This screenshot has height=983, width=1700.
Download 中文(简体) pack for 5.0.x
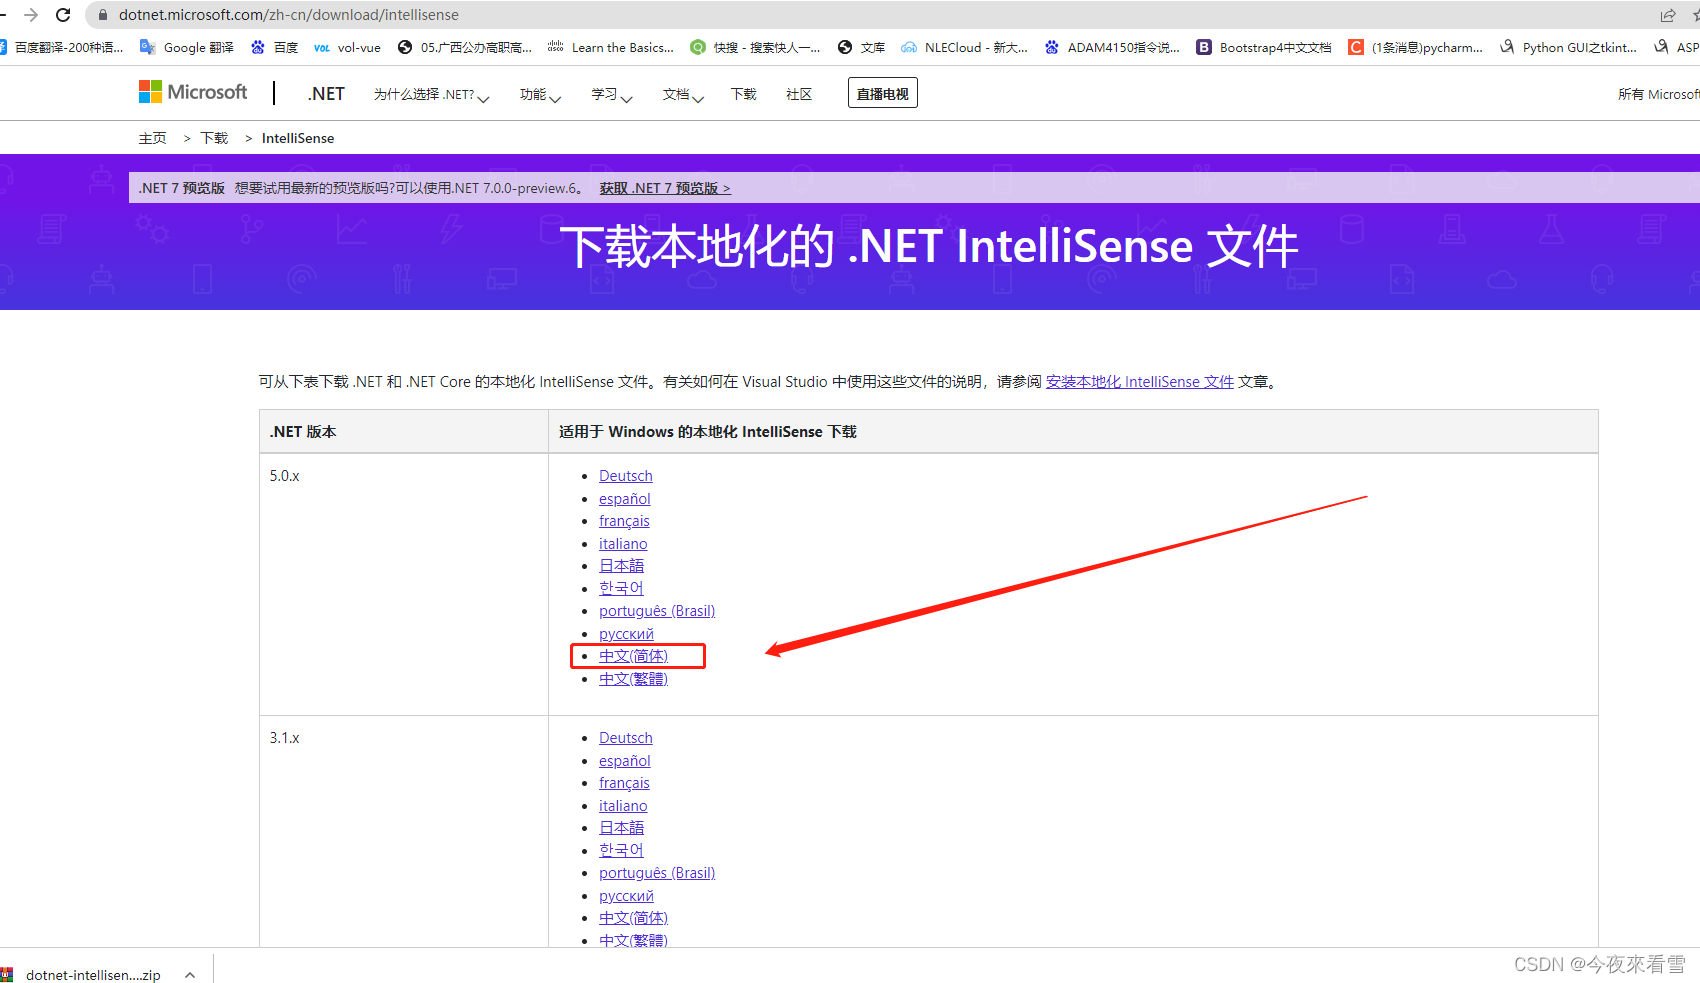(633, 656)
